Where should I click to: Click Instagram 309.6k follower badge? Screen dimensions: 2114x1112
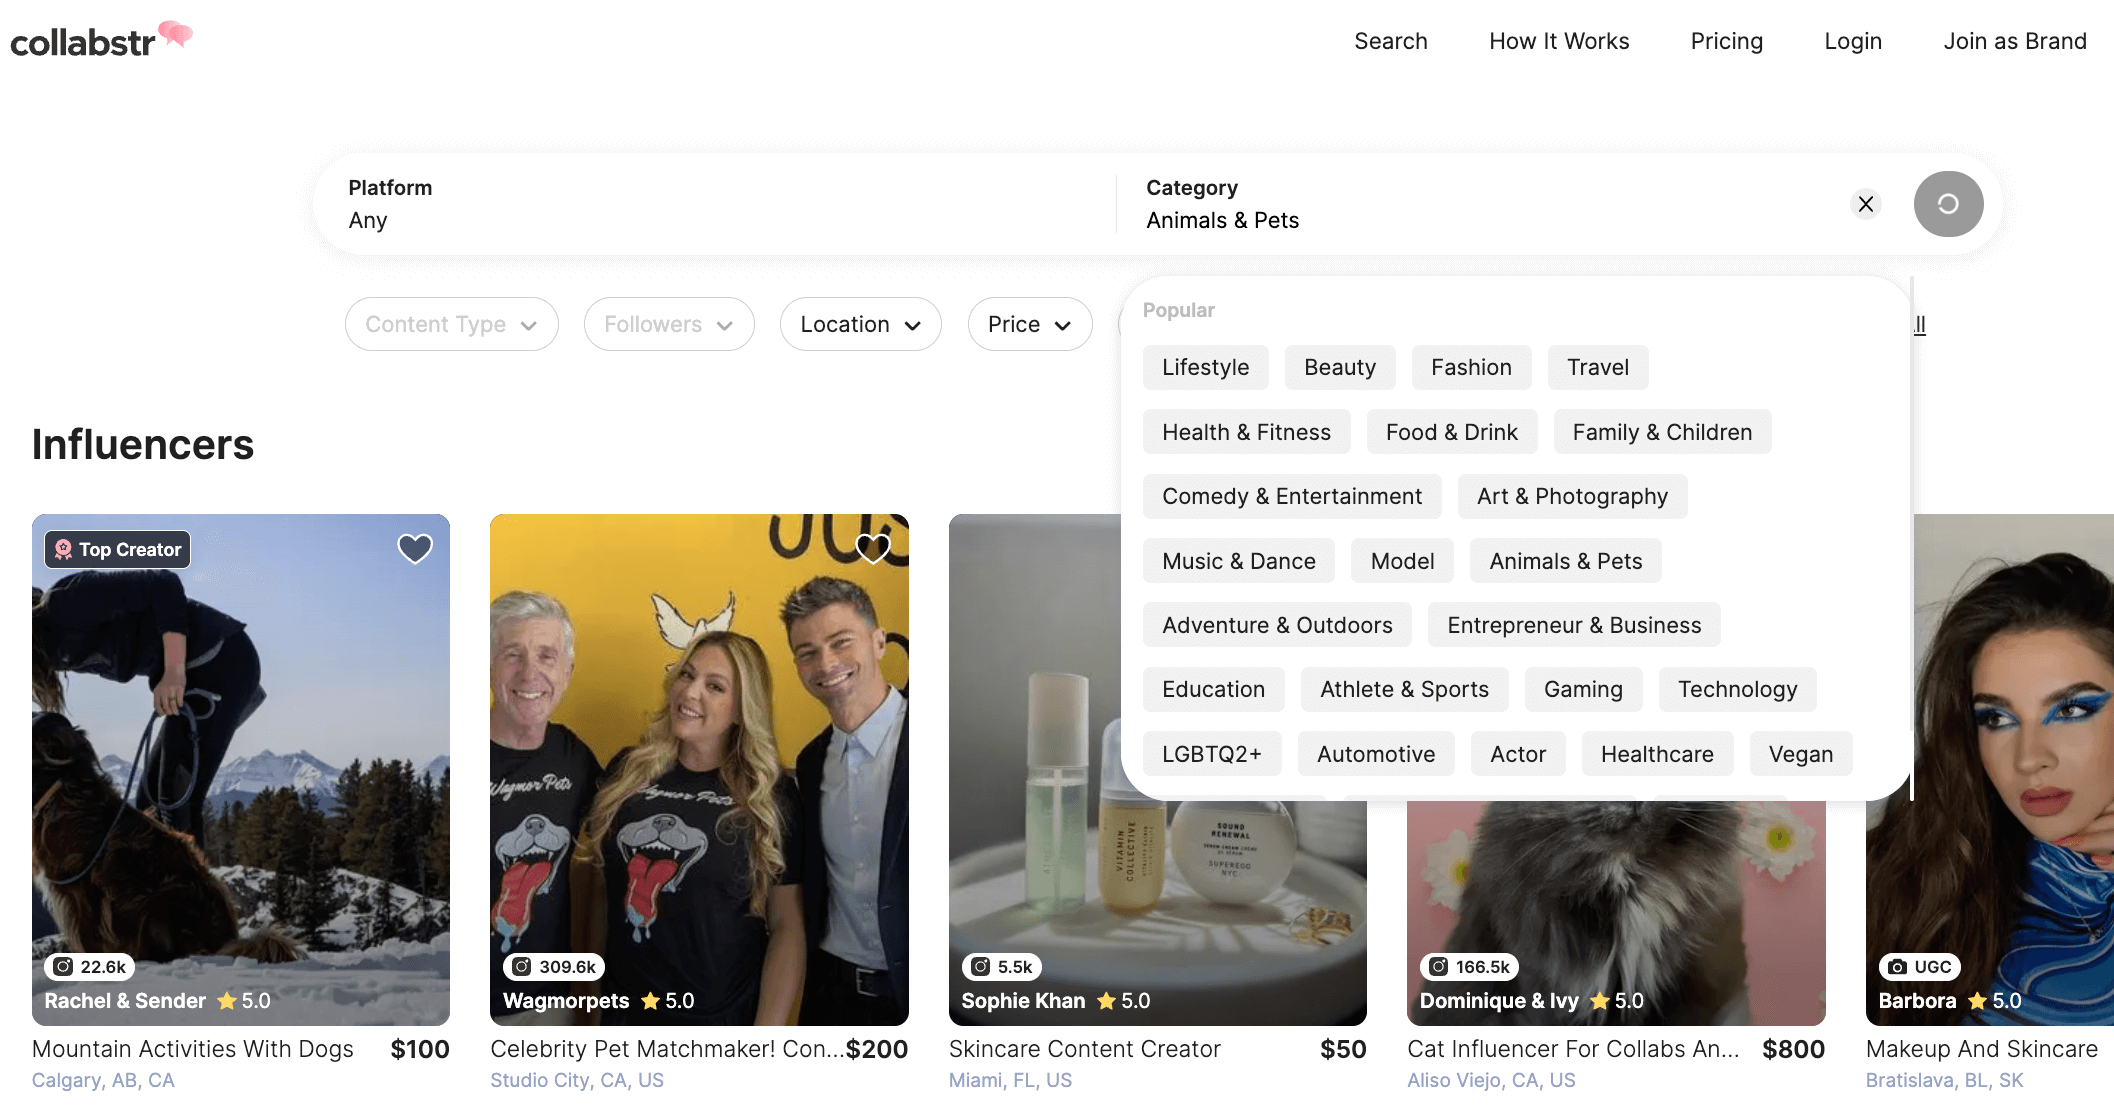pyautogui.click(x=554, y=966)
